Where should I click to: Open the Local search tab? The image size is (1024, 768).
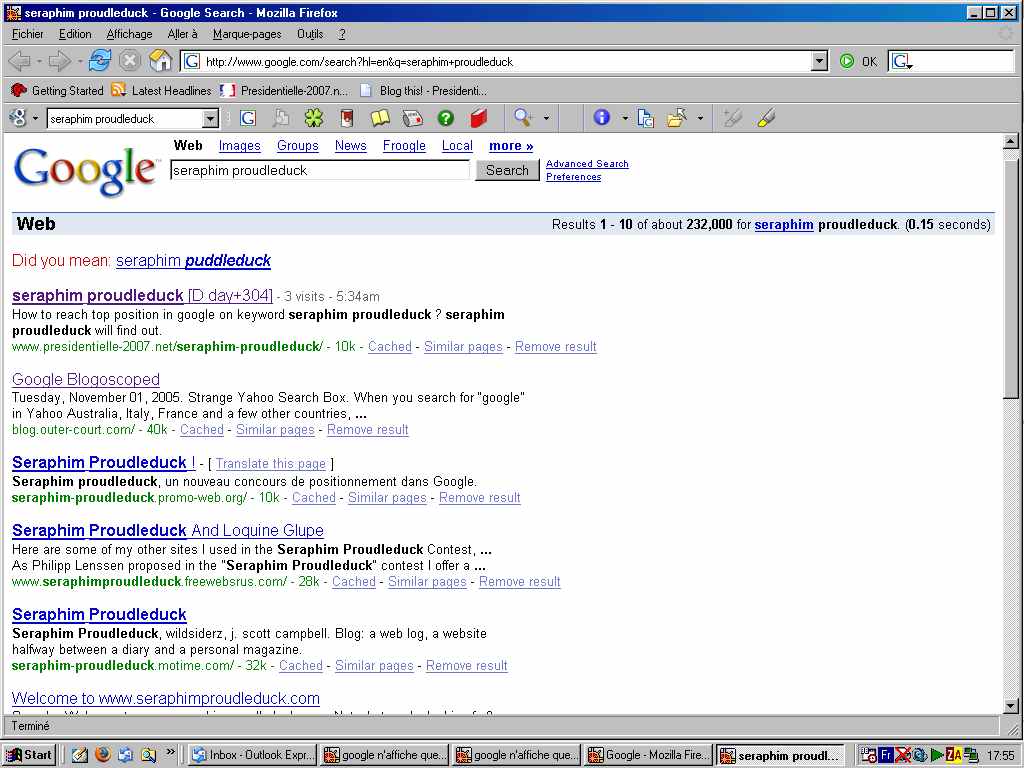point(457,146)
